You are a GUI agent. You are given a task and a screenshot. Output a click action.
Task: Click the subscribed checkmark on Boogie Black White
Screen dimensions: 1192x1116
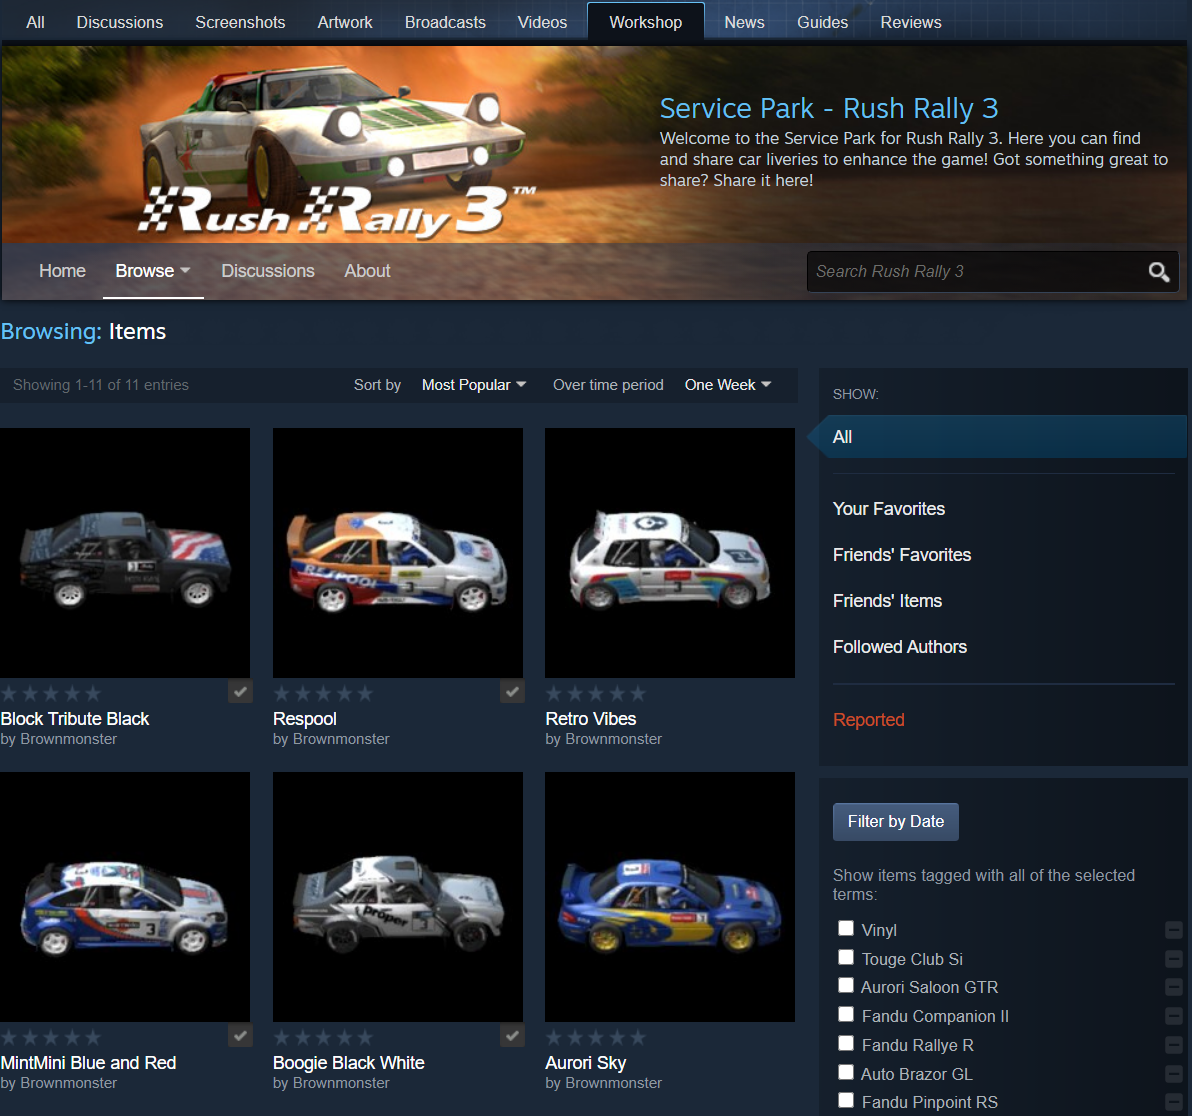tap(512, 1035)
